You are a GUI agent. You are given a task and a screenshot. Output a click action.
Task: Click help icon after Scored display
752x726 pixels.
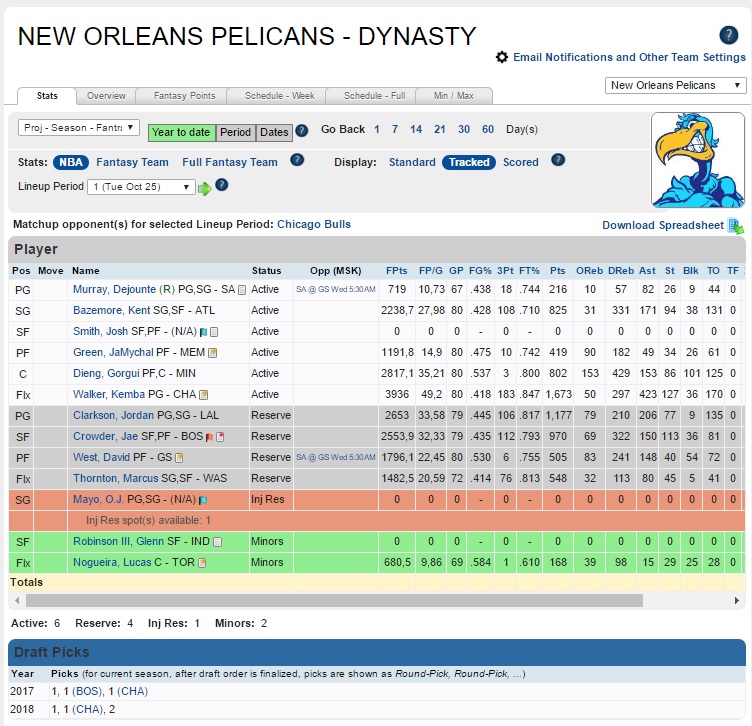[x=558, y=160]
